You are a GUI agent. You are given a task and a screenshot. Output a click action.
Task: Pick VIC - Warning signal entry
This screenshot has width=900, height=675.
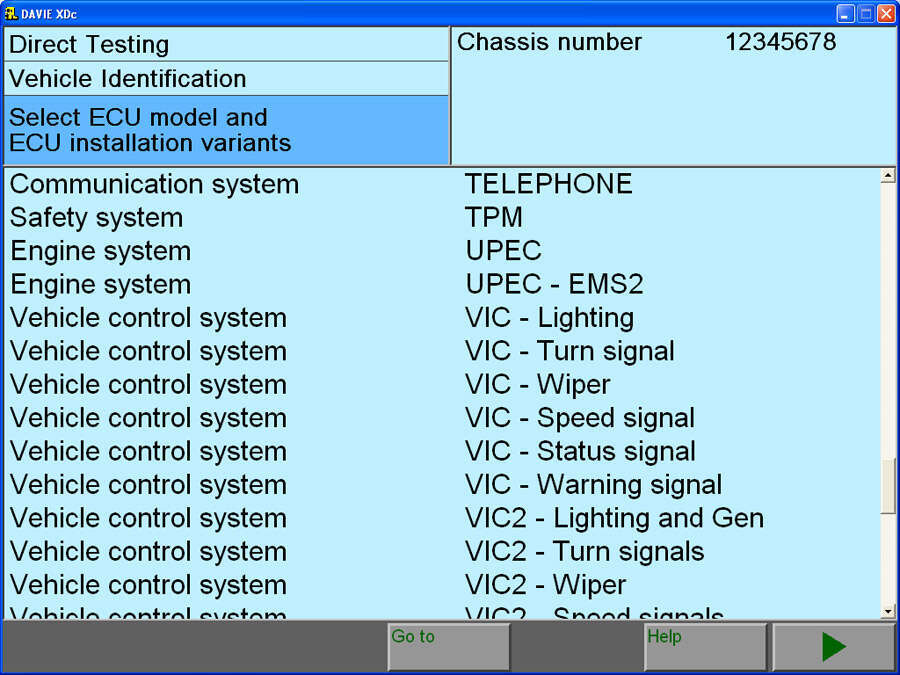[442, 484]
